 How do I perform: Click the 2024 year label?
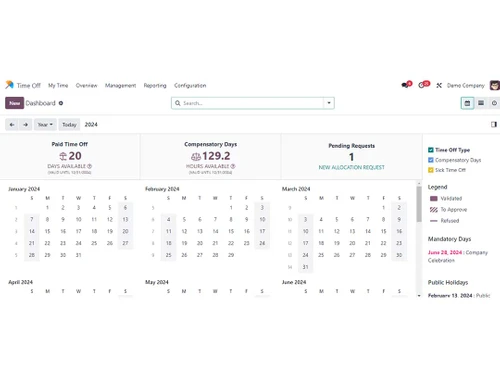point(91,125)
